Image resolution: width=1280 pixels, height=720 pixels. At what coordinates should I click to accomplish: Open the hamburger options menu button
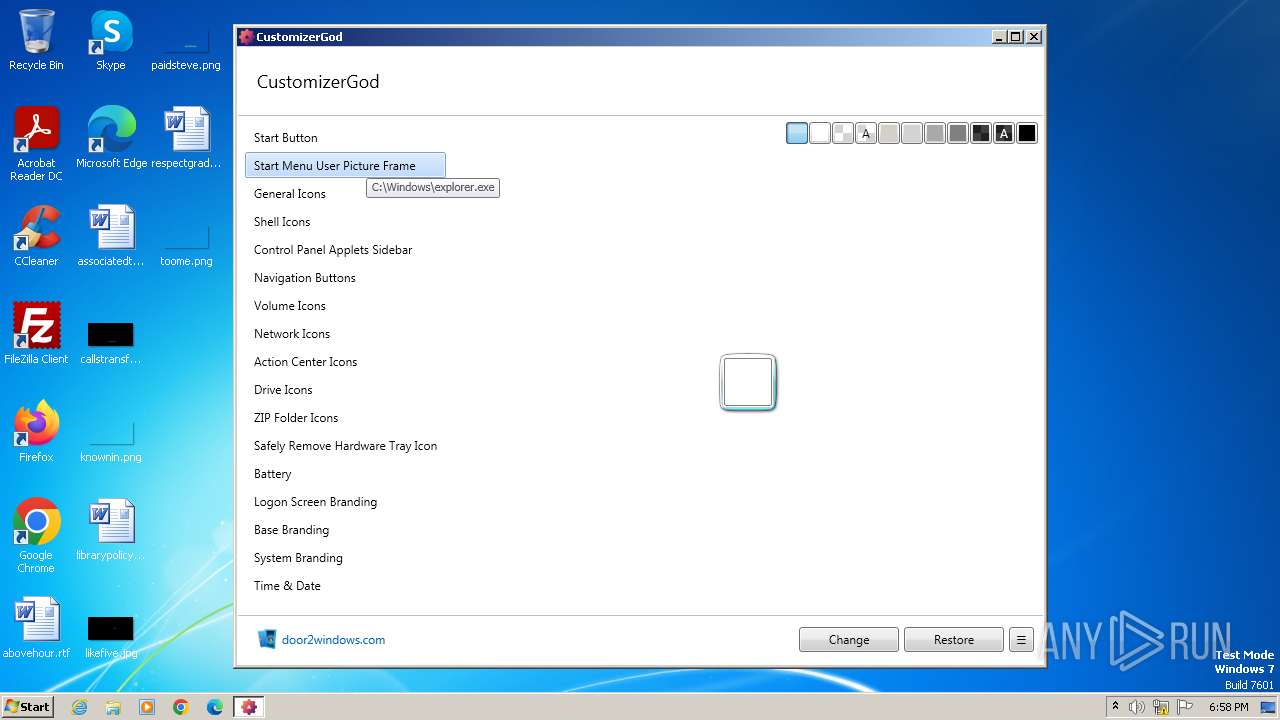[1021, 640]
